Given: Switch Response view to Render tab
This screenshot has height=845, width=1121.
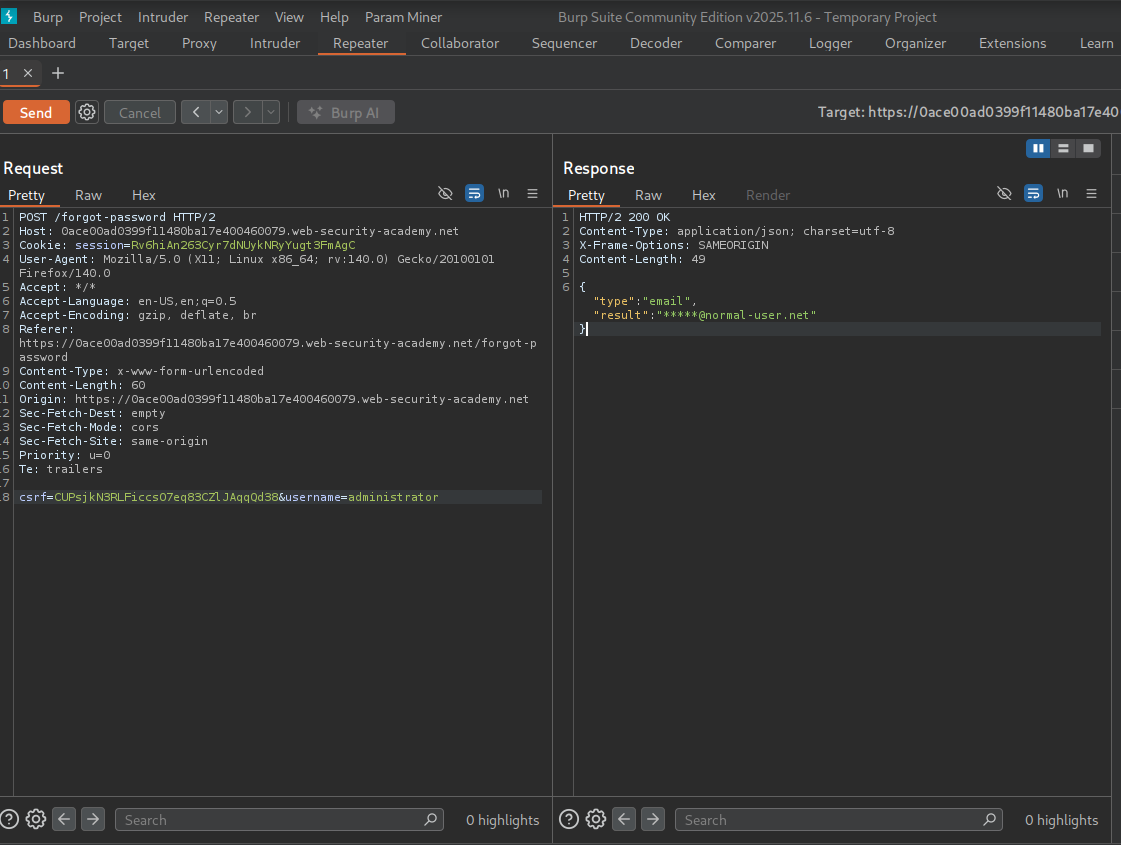Looking at the screenshot, I should [768, 195].
